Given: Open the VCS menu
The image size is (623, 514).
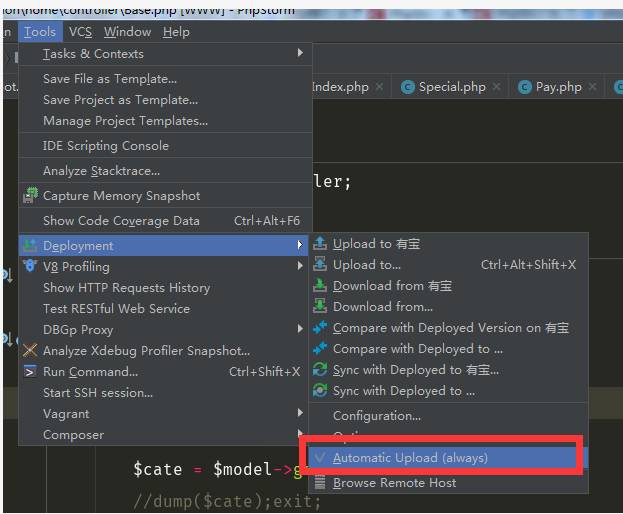Looking at the screenshot, I should pyautogui.click(x=80, y=32).
